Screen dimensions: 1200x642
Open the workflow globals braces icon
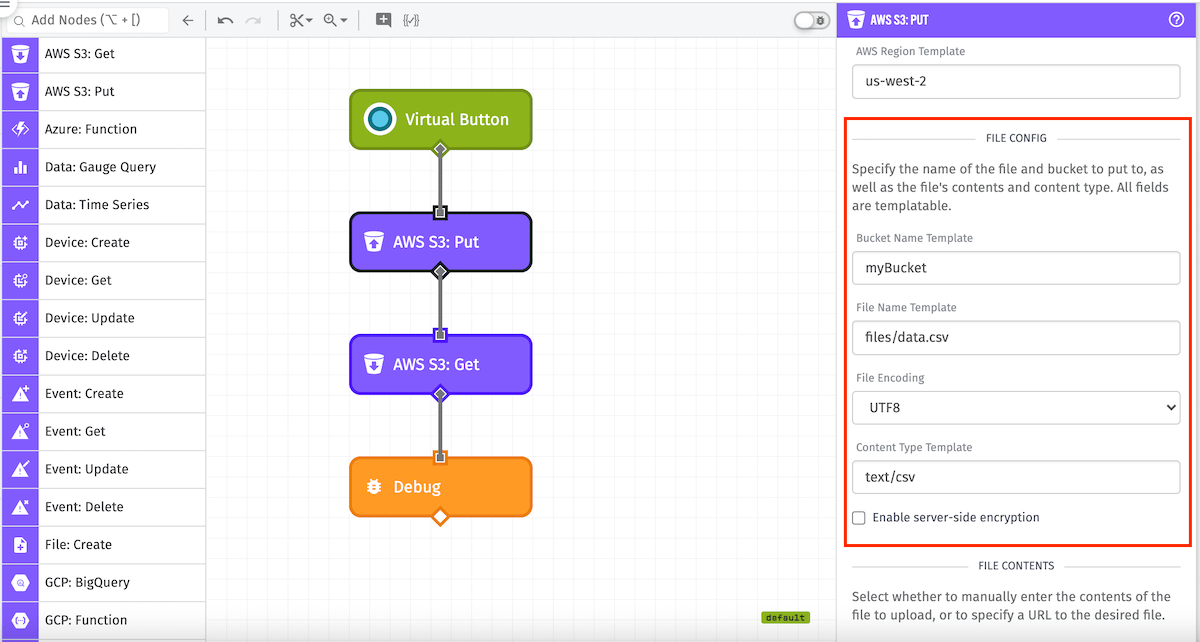411,20
